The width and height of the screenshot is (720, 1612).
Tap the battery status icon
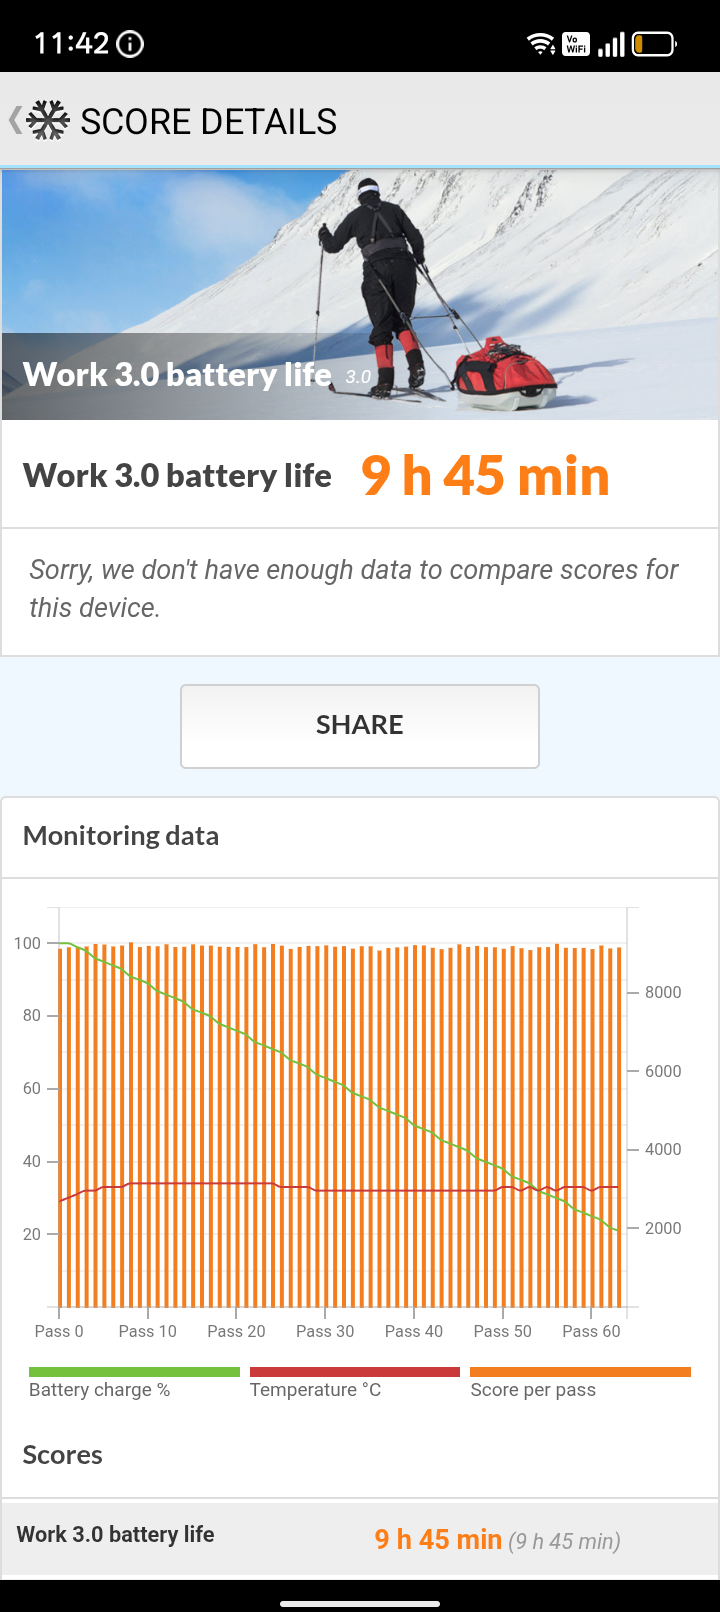(654, 44)
